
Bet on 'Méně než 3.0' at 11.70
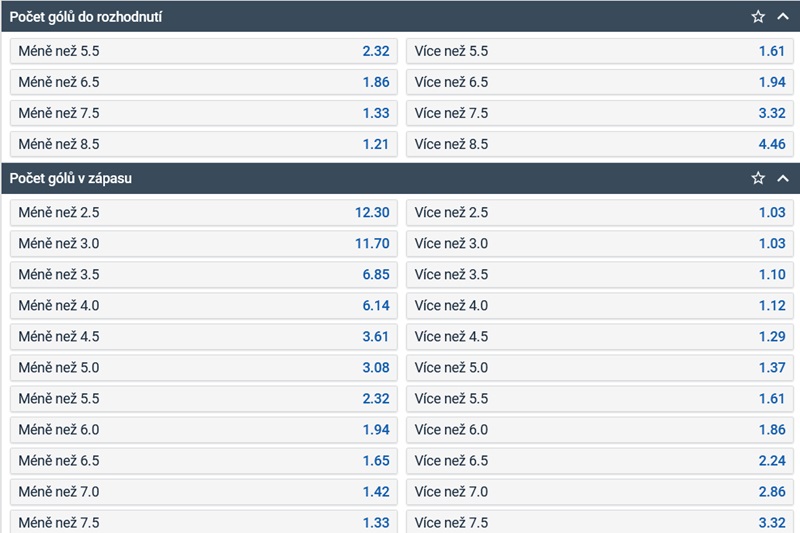point(204,243)
